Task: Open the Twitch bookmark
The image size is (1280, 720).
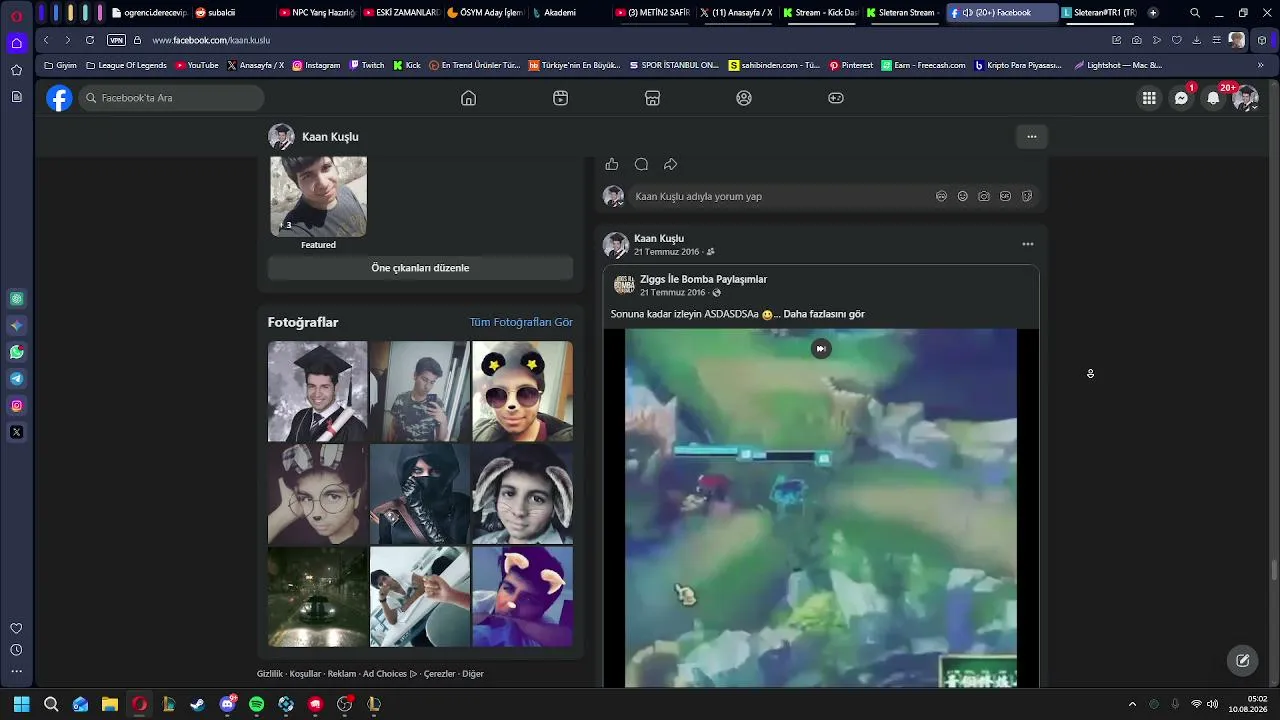Action: [367, 65]
